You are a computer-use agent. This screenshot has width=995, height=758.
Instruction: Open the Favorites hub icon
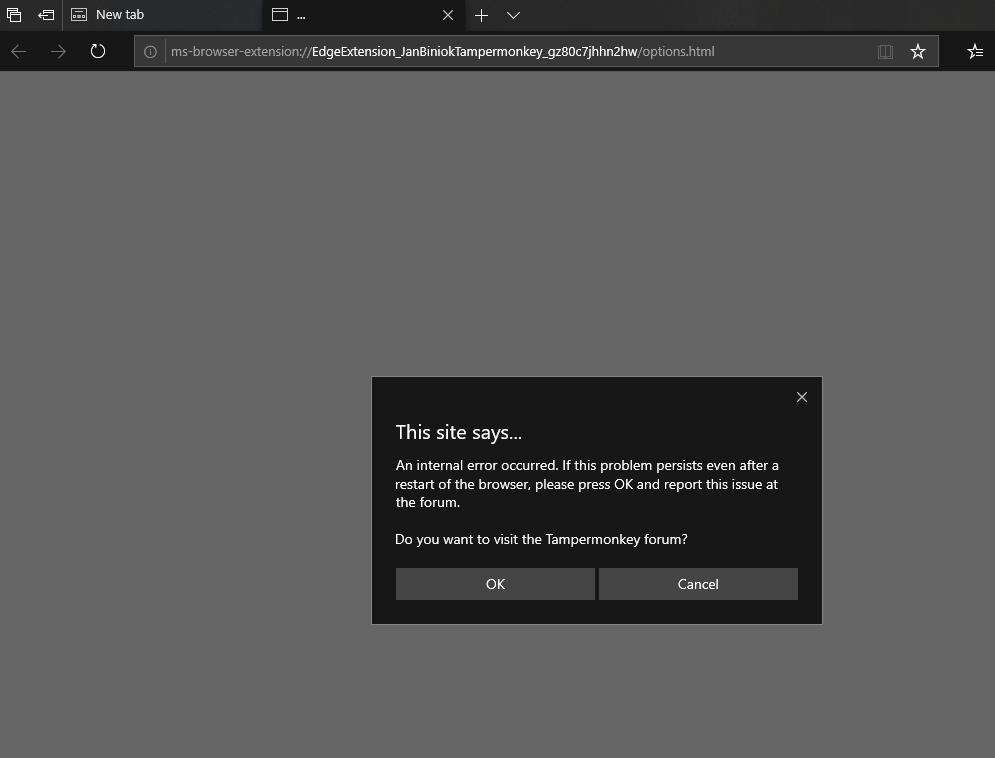[975, 51]
